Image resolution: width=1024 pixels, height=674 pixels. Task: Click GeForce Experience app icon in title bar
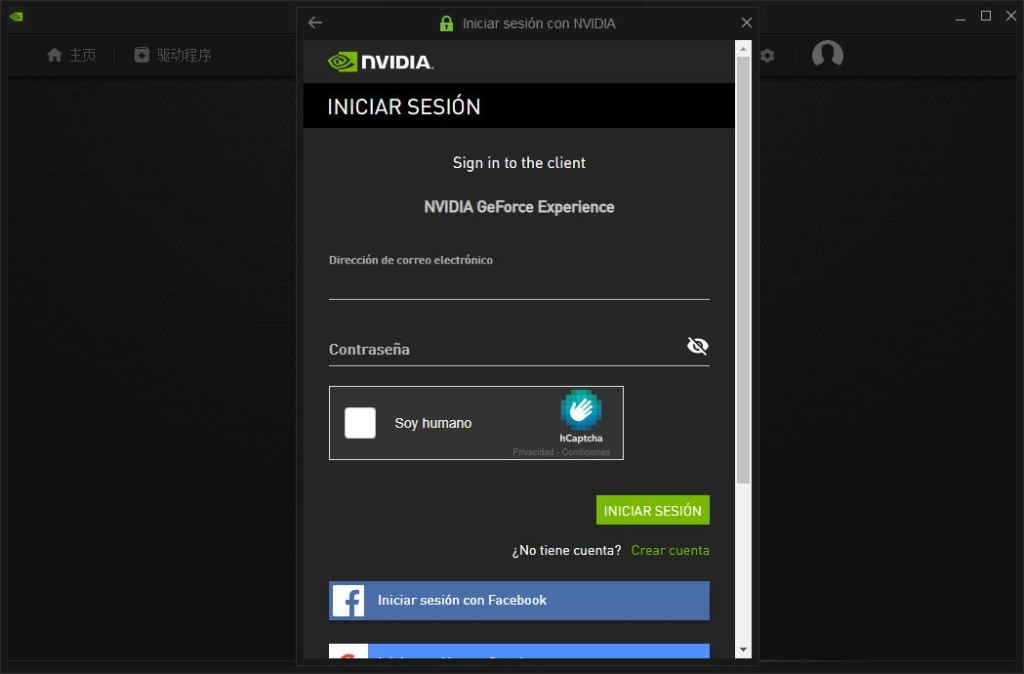[16, 16]
